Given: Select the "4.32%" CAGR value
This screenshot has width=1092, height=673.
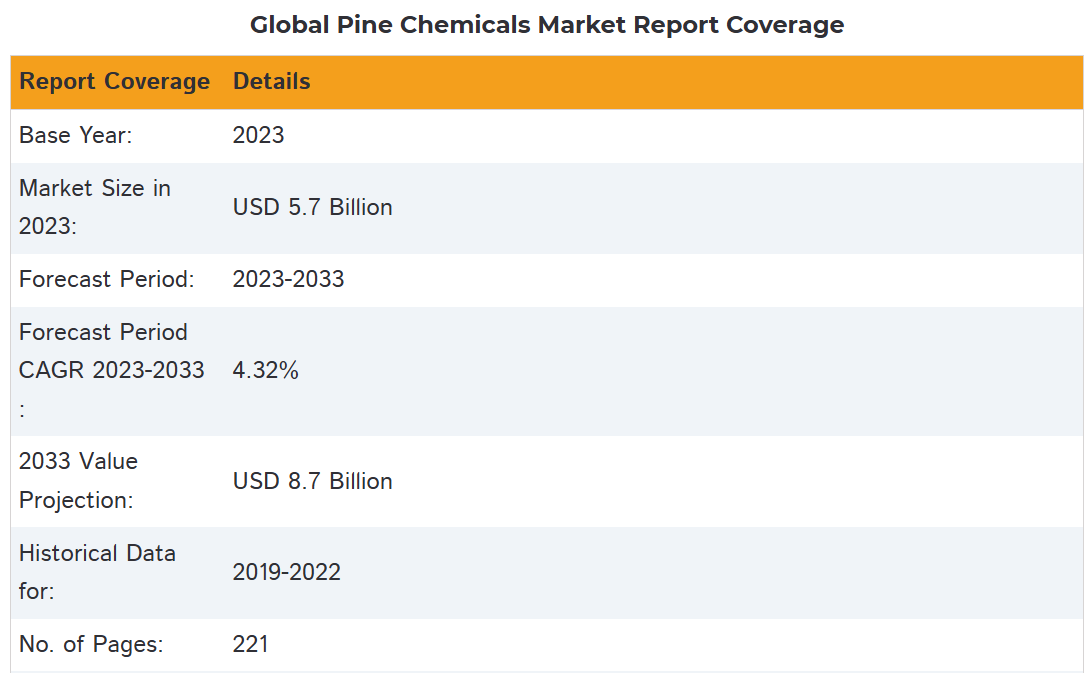Looking at the screenshot, I should pos(266,371).
